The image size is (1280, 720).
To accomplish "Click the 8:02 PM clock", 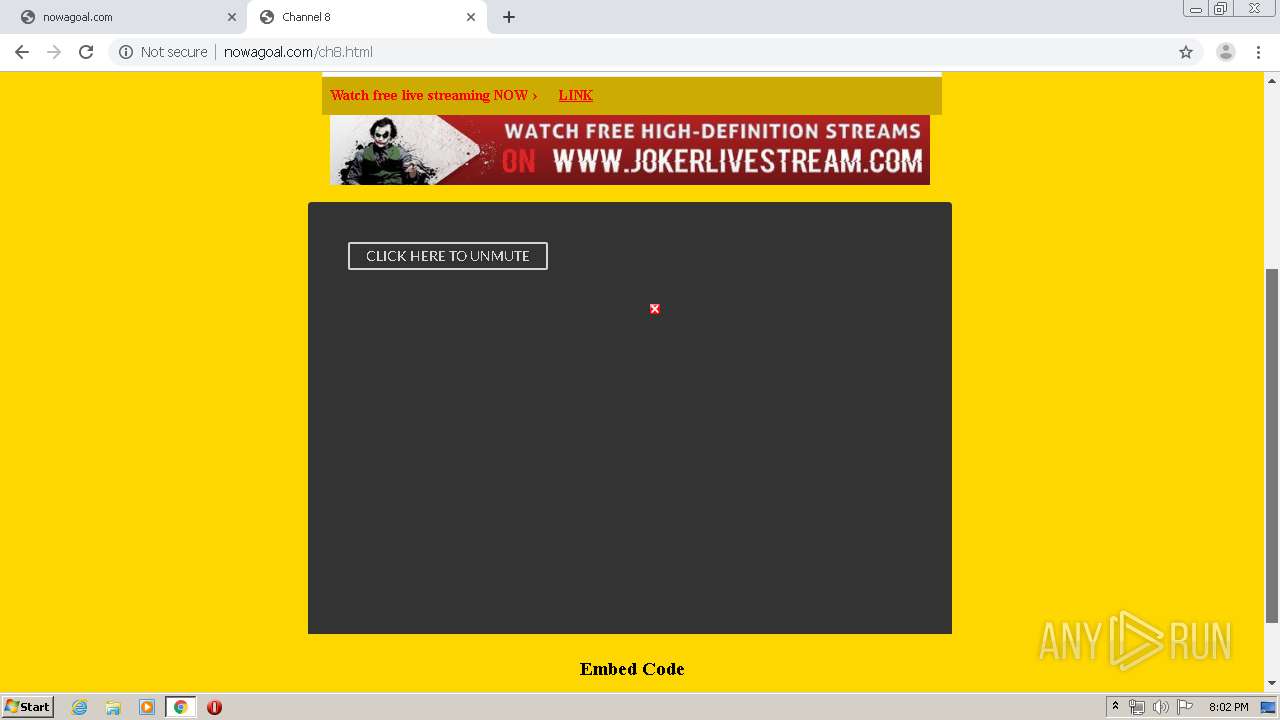I will point(1228,707).
